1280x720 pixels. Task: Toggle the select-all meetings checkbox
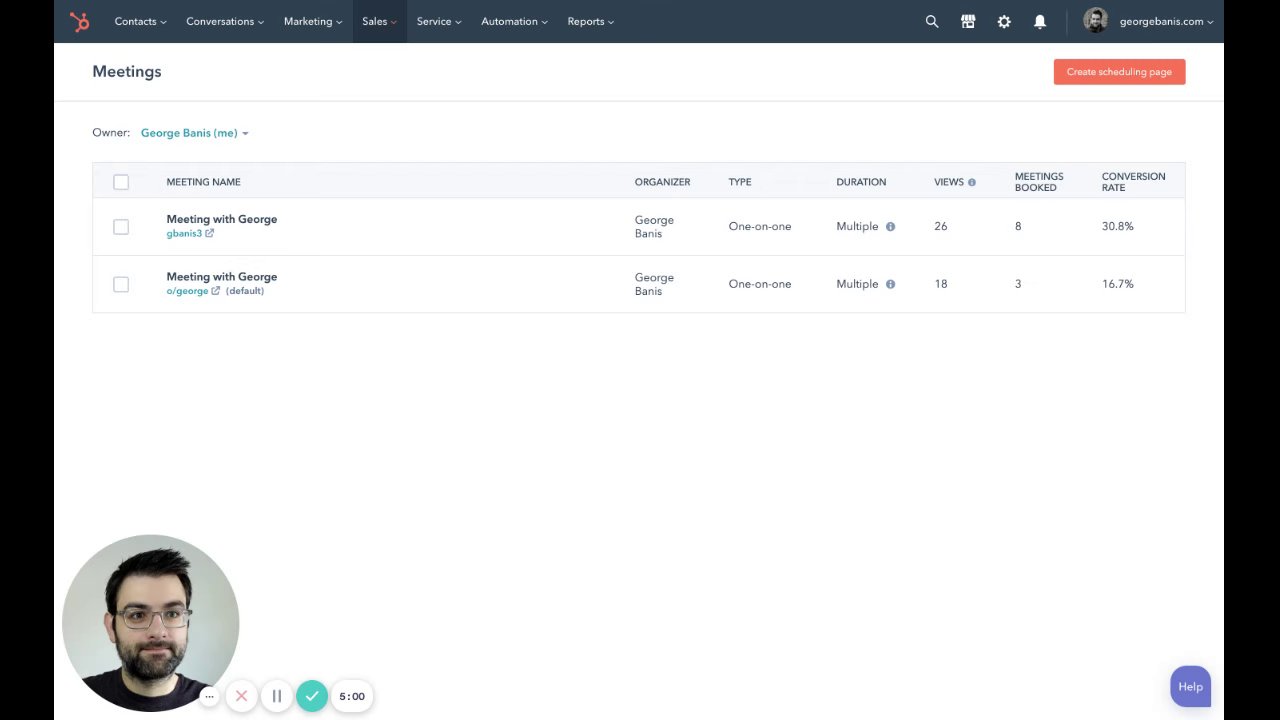pos(121,182)
